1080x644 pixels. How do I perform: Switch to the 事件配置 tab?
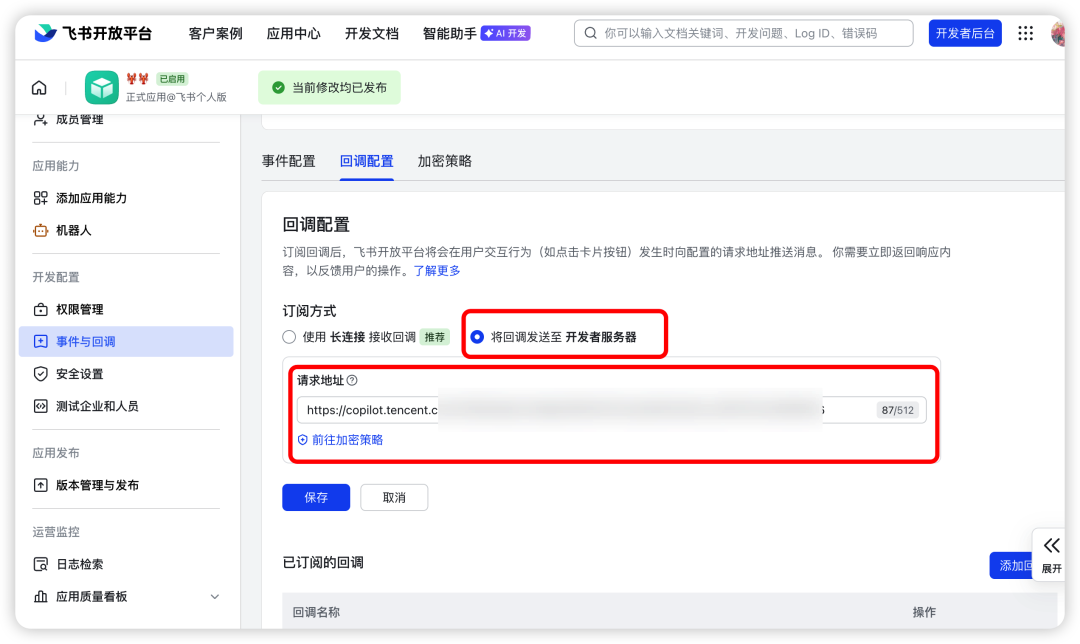[288, 161]
